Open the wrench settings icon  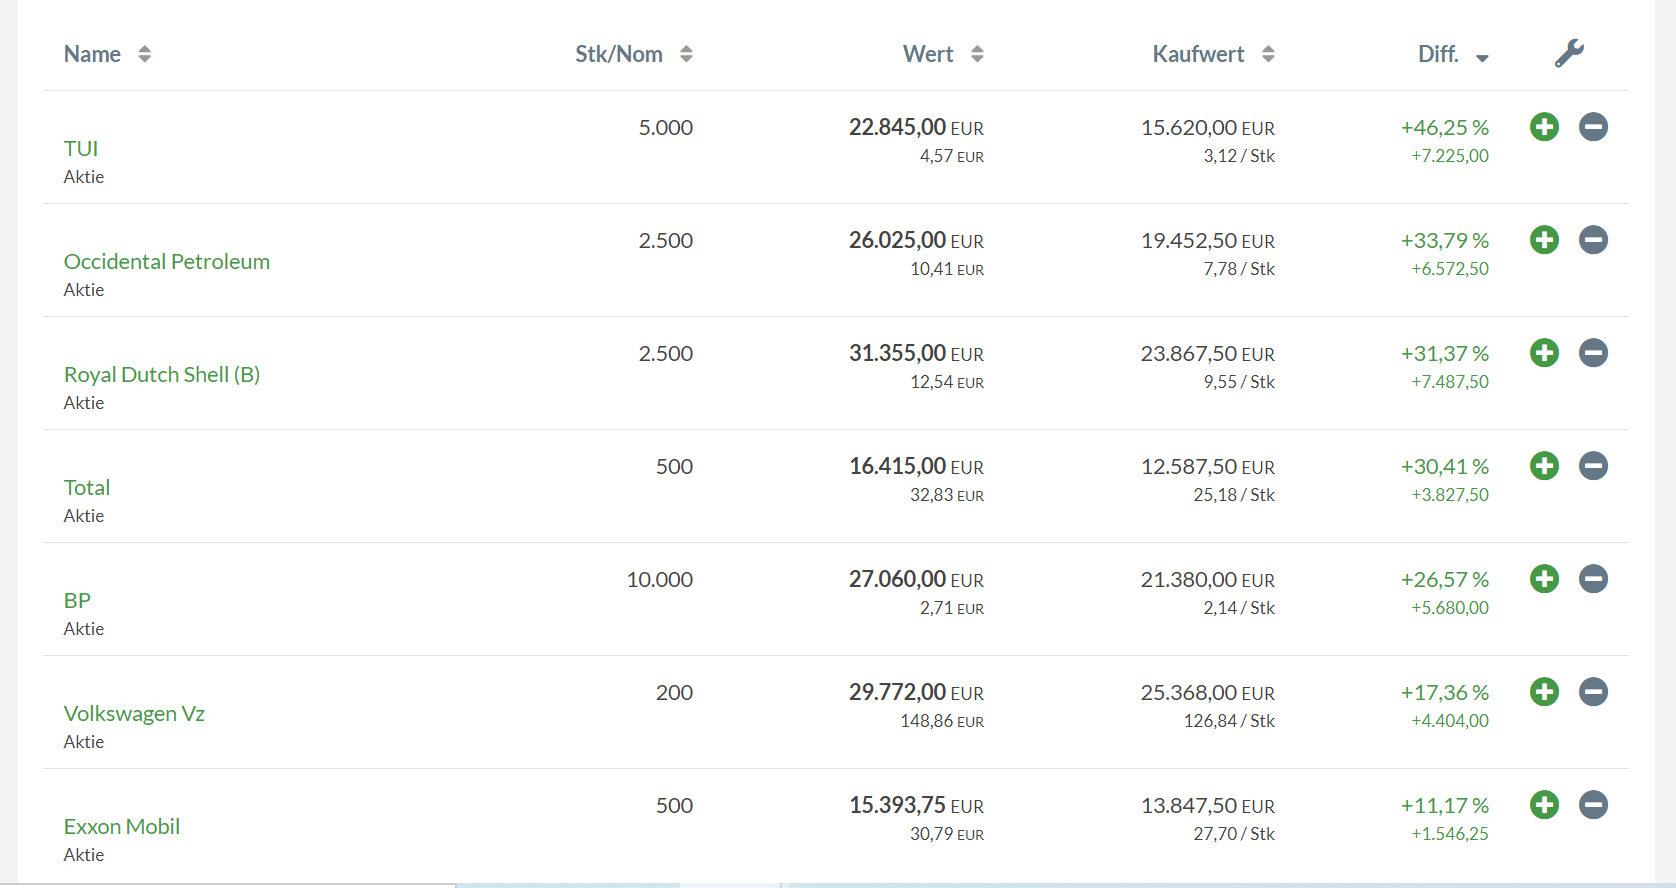(x=1569, y=54)
